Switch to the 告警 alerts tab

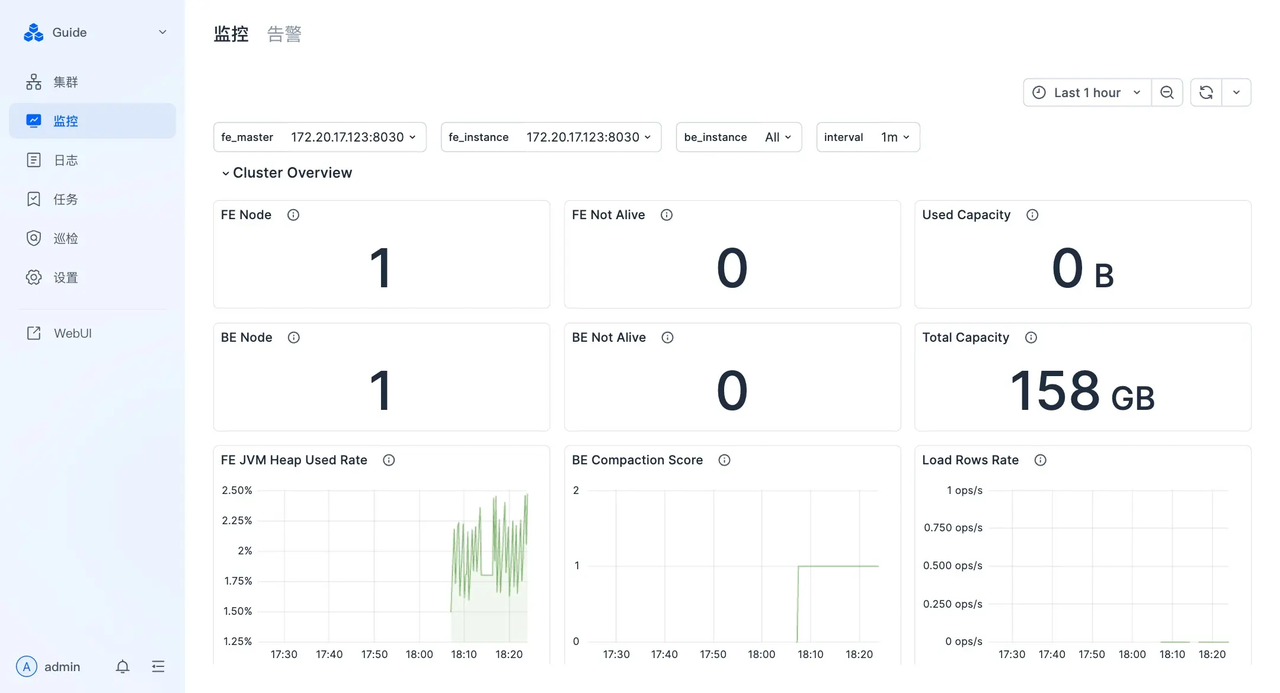[x=284, y=34]
